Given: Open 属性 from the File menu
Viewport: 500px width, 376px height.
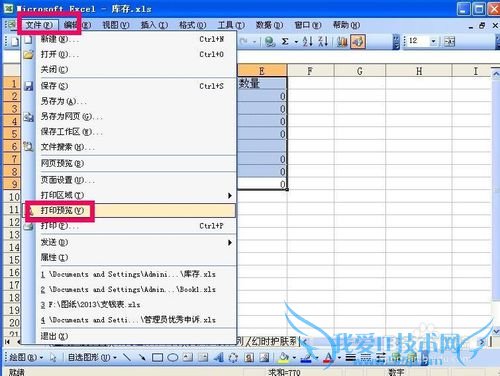Looking at the screenshot, I should tap(129, 257).
